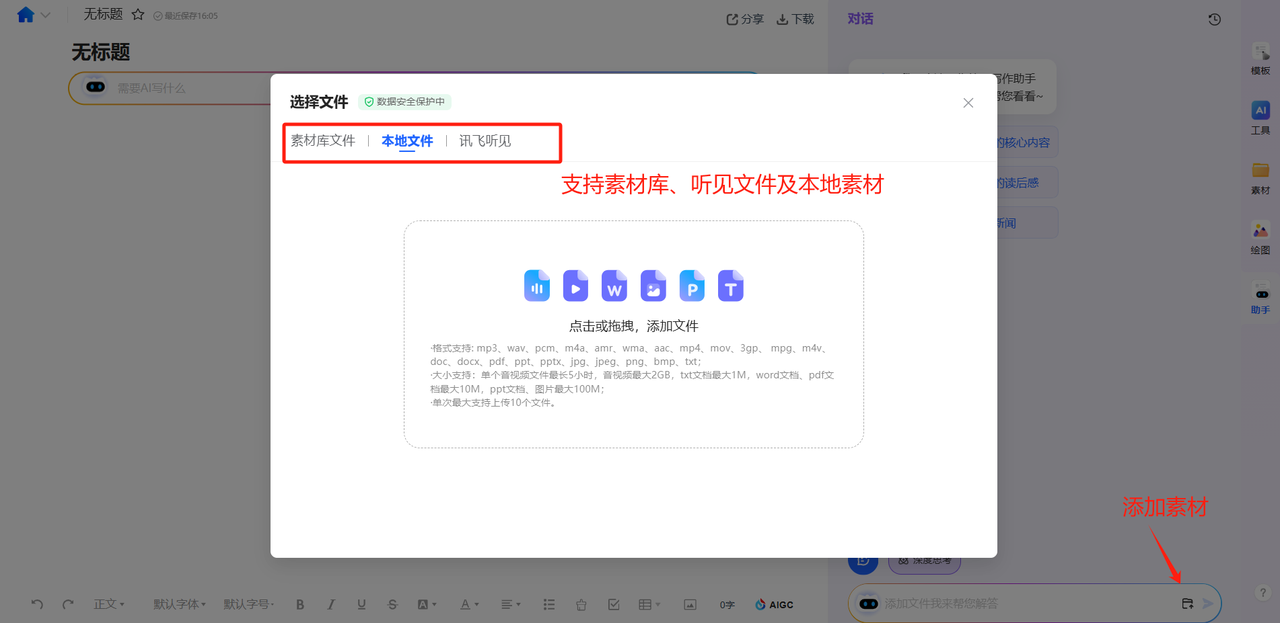Close the 选择文件 dialog
The height and width of the screenshot is (623, 1280).
tap(968, 103)
